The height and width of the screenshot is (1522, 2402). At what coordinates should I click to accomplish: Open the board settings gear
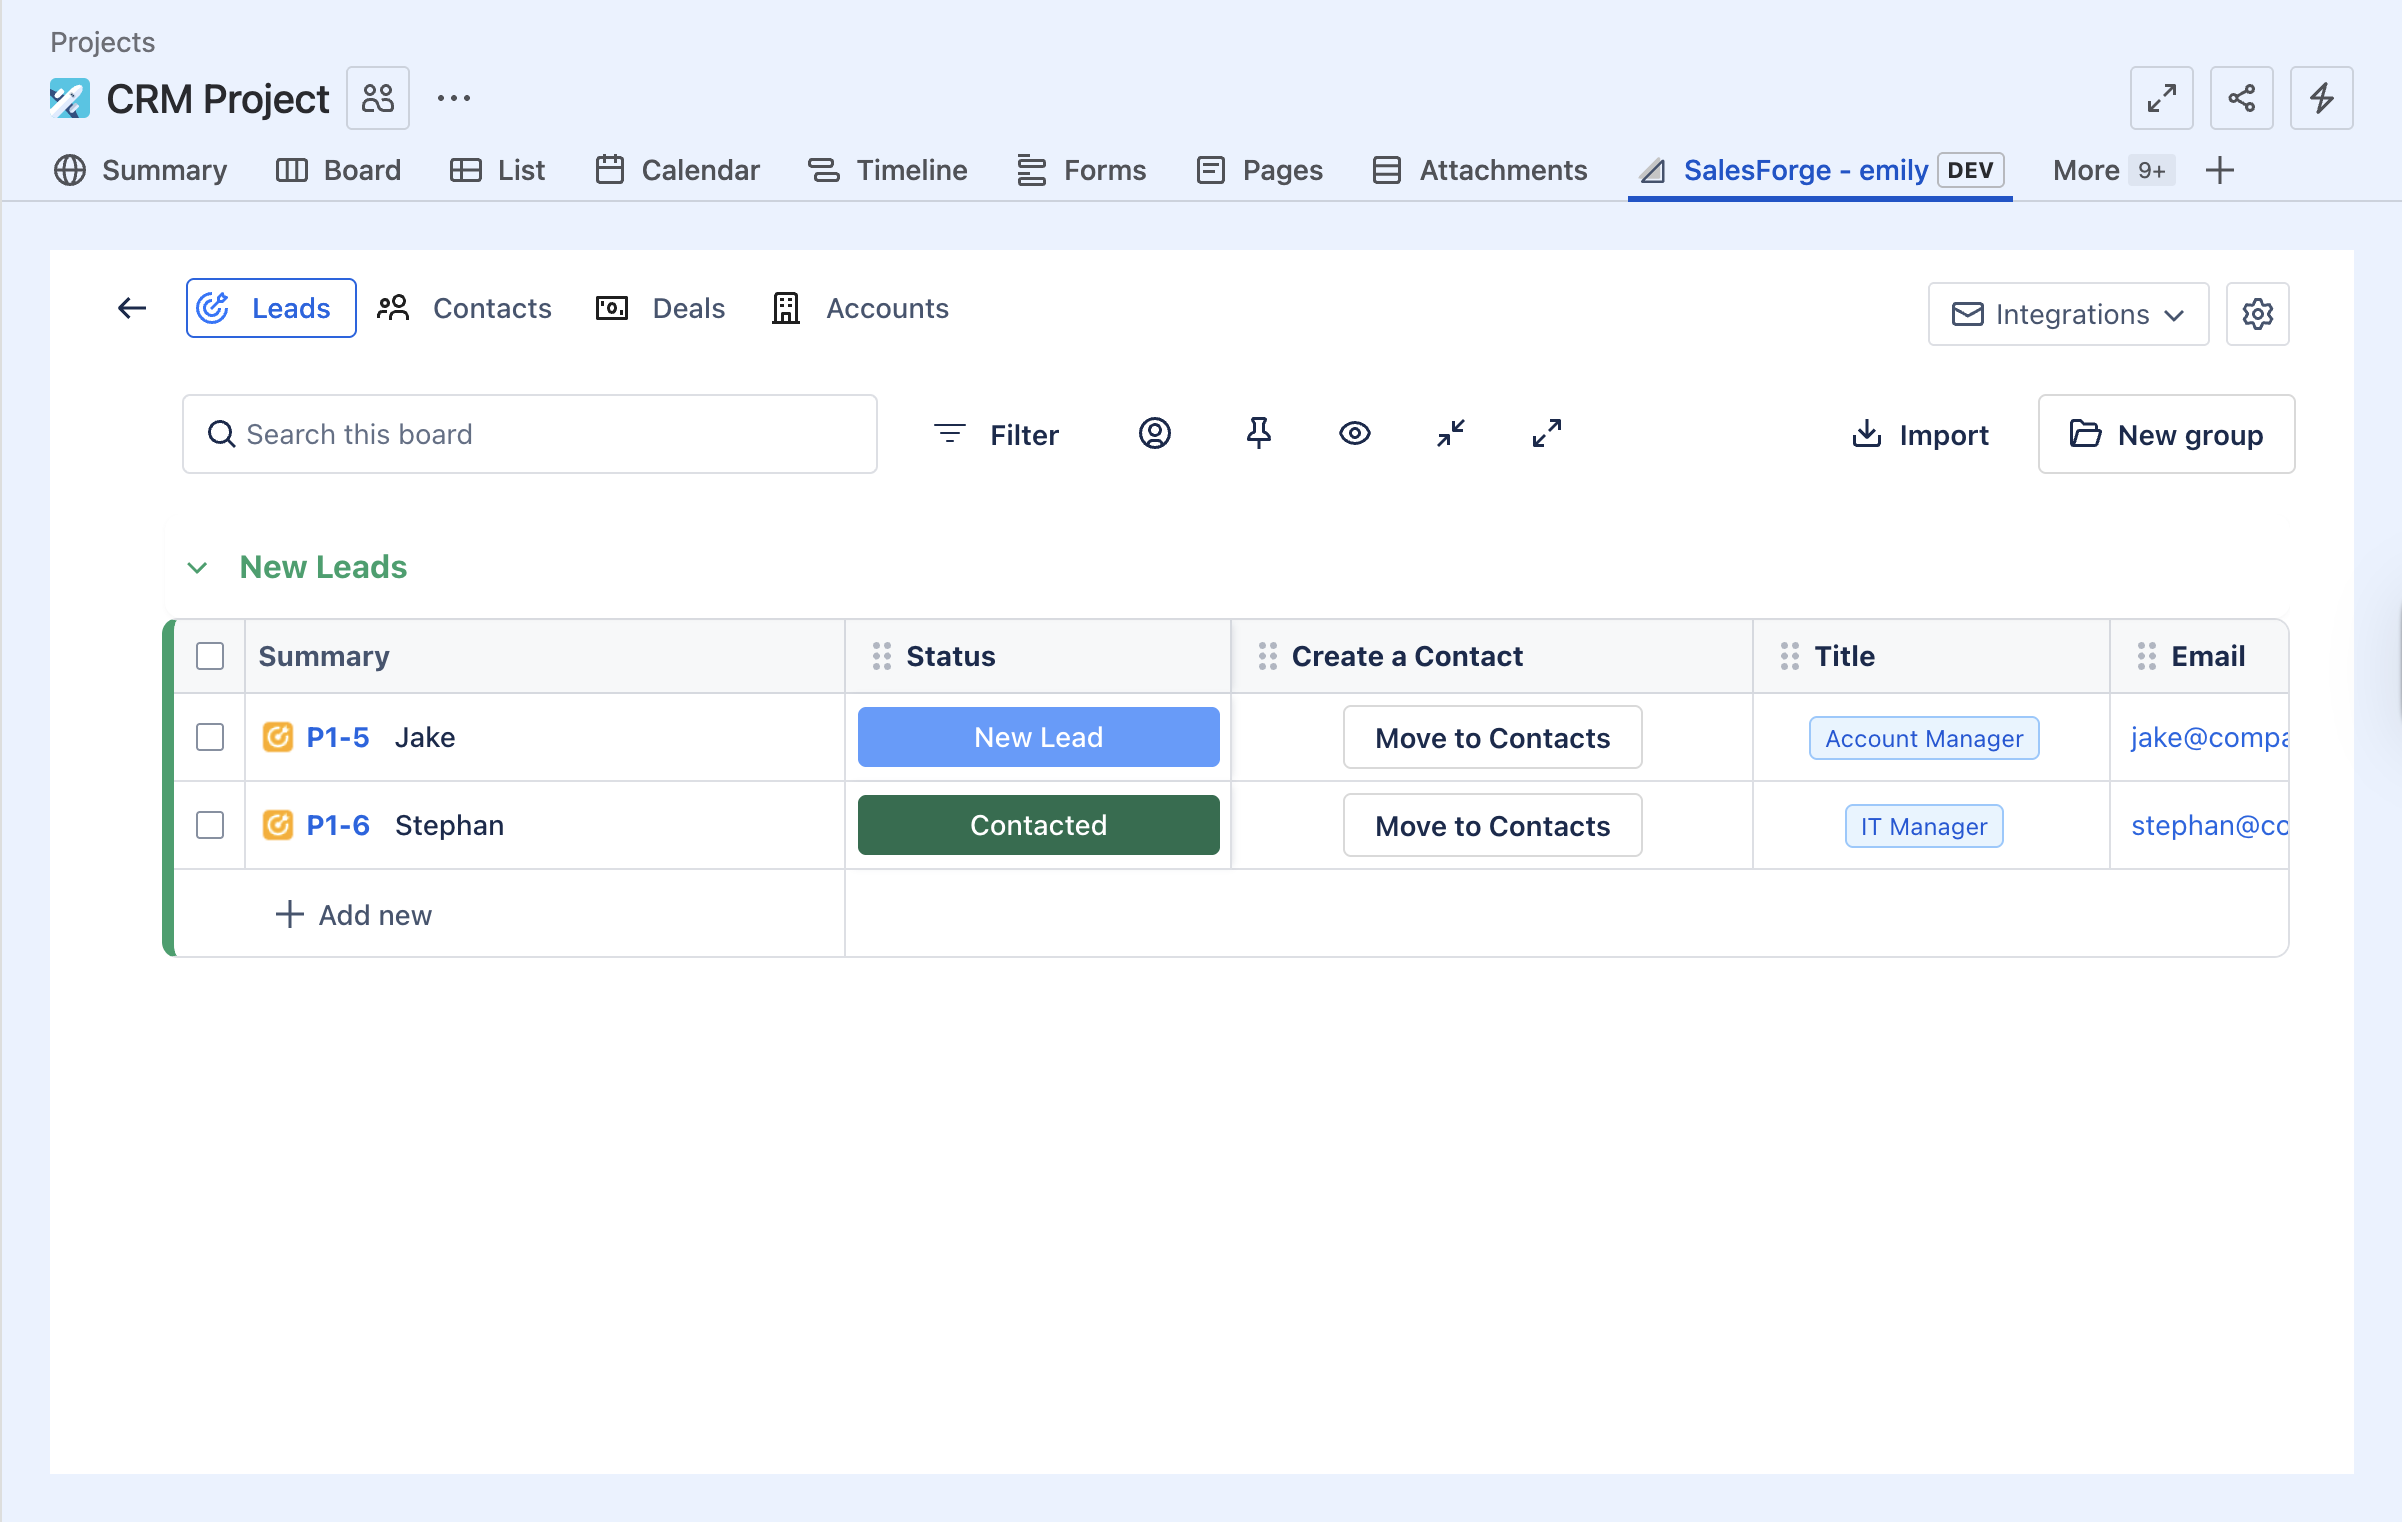click(x=2257, y=314)
